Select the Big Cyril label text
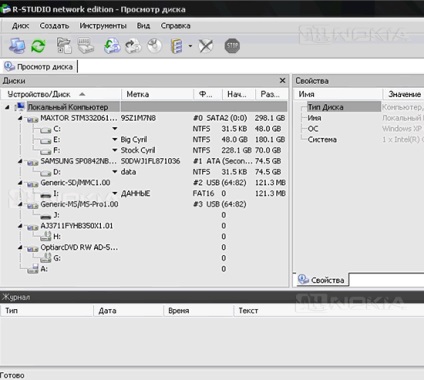 (134, 139)
